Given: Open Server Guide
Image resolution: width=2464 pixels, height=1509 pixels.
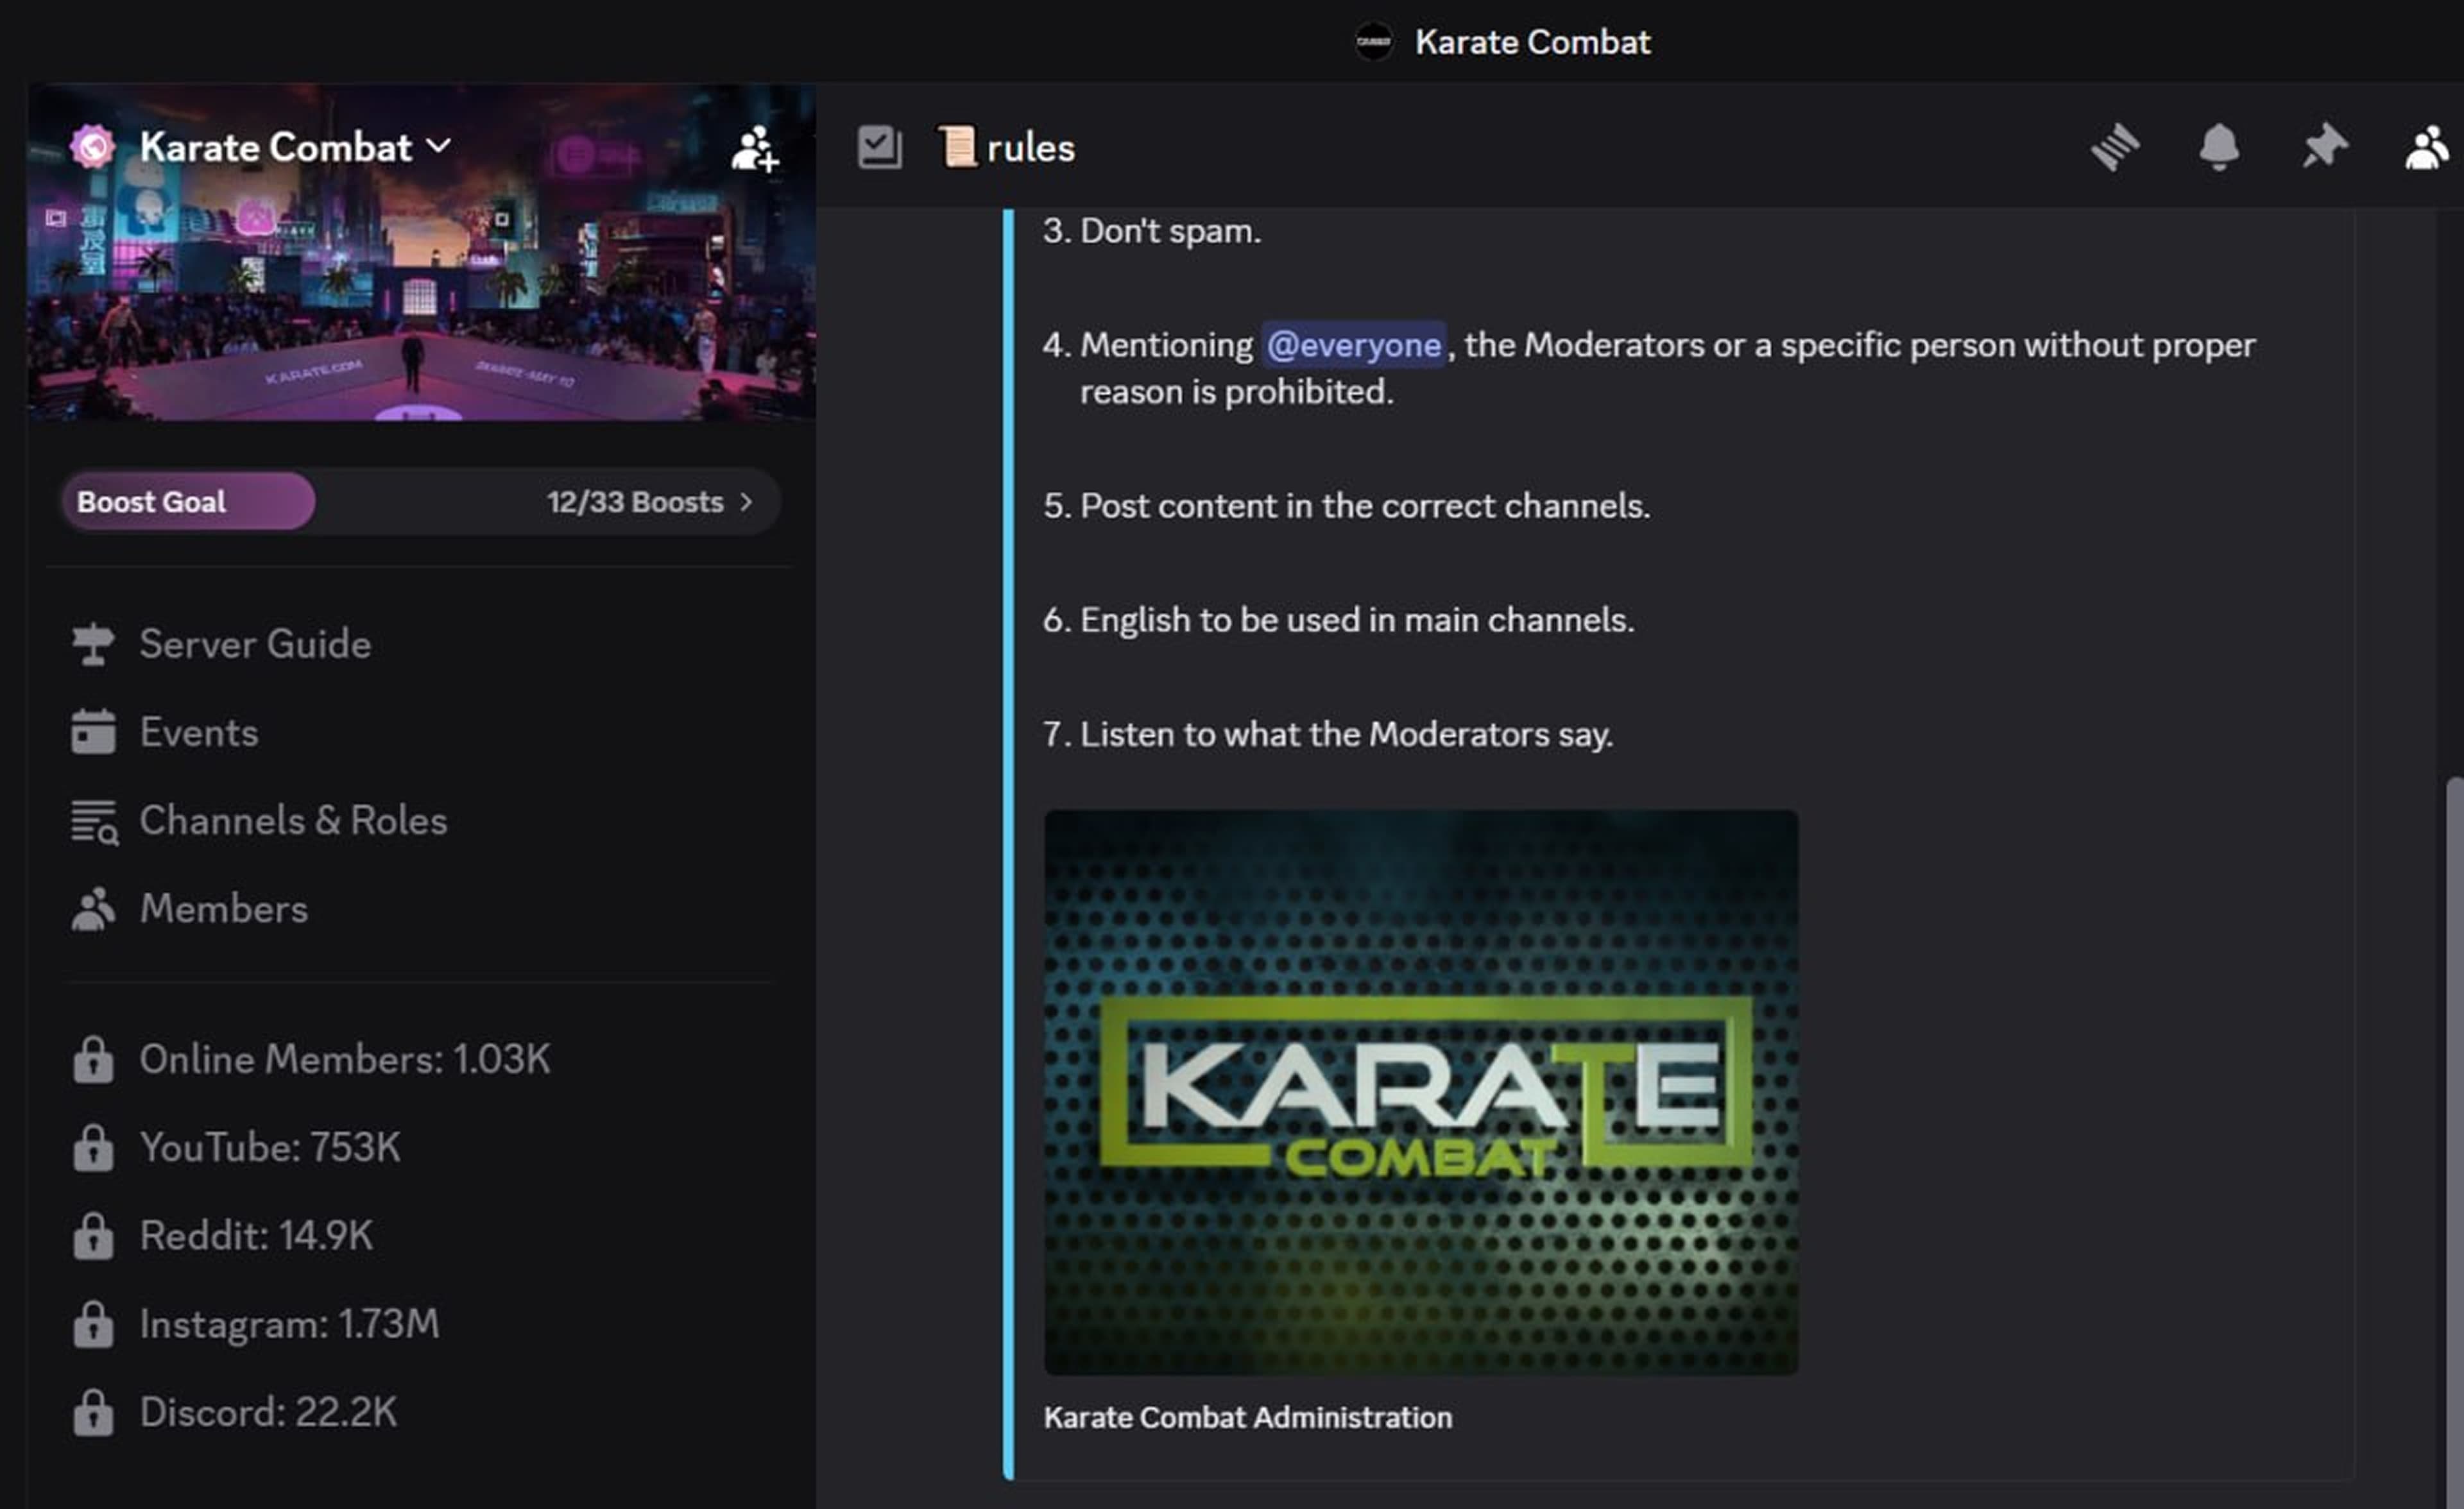Looking at the screenshot, I should click(420, 644).
